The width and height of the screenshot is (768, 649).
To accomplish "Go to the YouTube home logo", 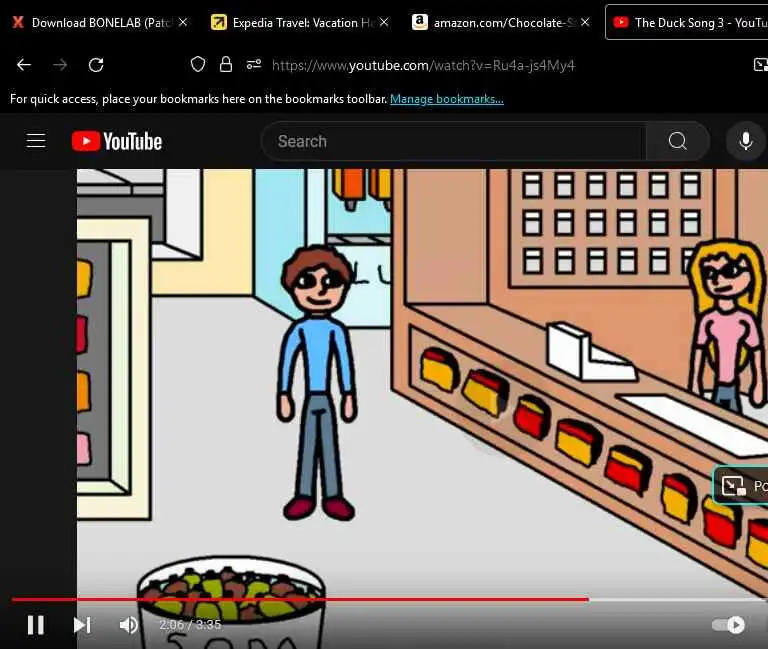I will pos(117,141).
